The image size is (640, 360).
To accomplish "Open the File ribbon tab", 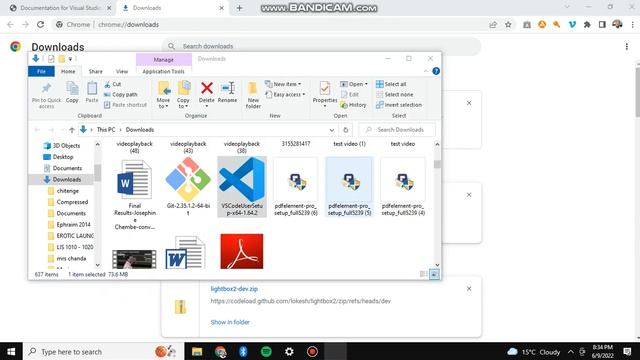I will pyautogui.click(x=41, y=71).
